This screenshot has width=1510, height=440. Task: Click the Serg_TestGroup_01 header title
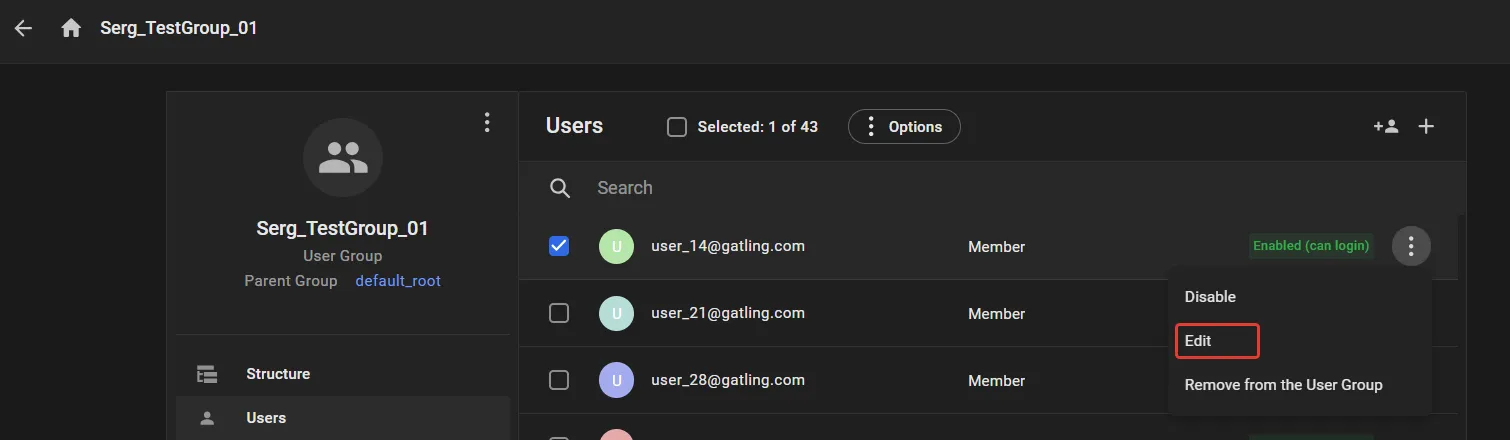click(x=179, y=28)
